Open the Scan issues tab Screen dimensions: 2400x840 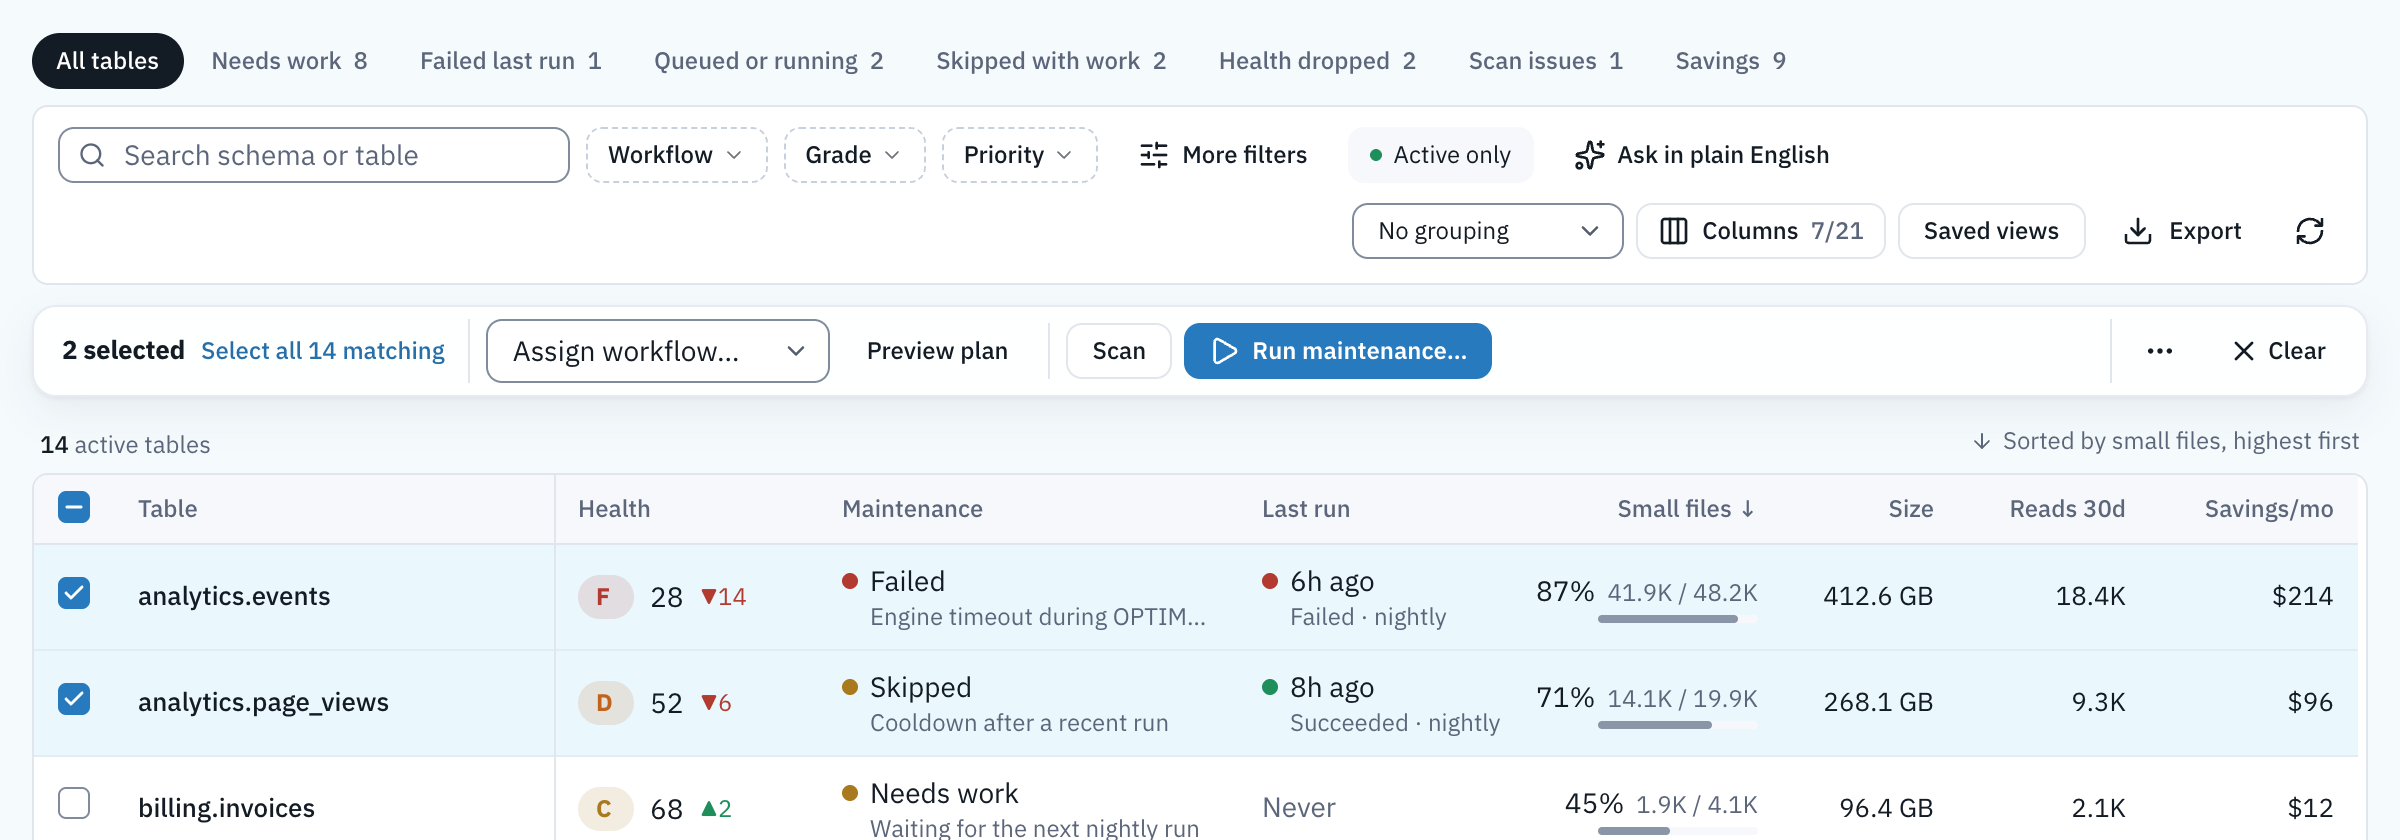[x=1545, y=61]
